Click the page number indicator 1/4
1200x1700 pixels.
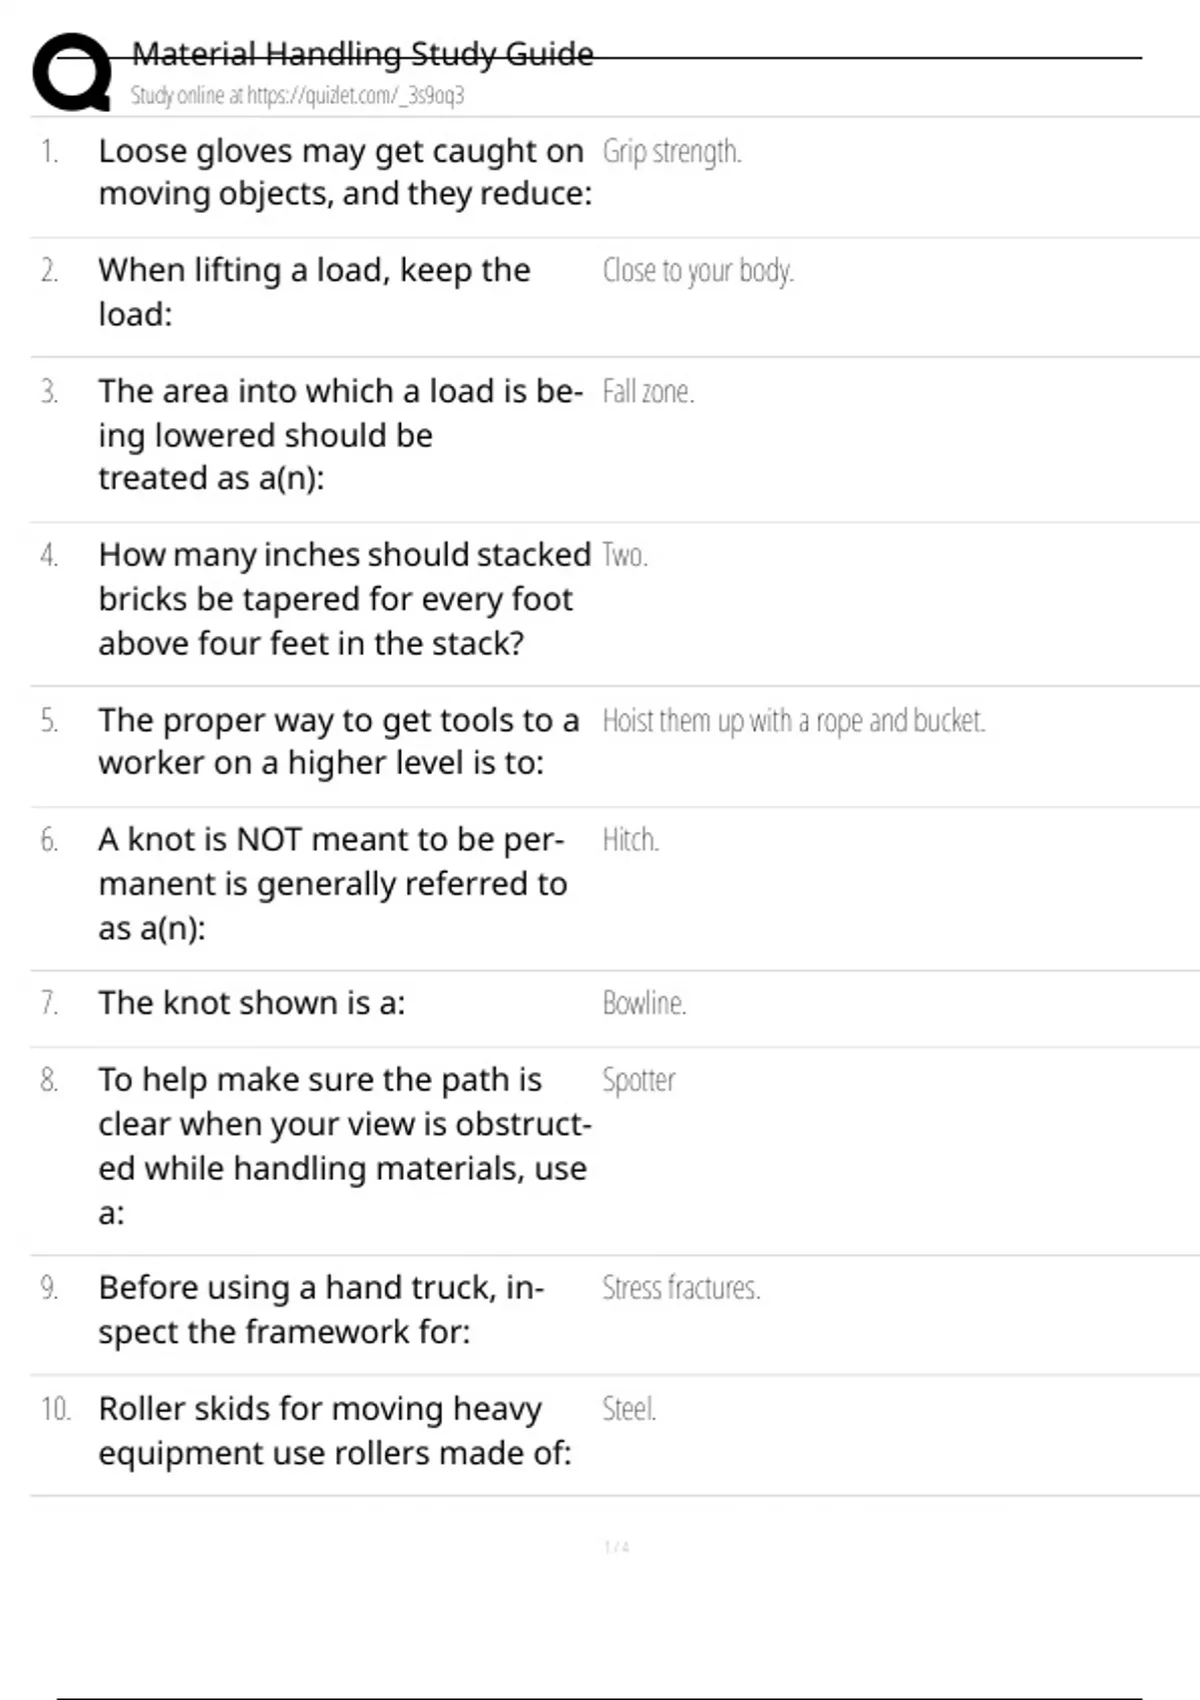616,1547
